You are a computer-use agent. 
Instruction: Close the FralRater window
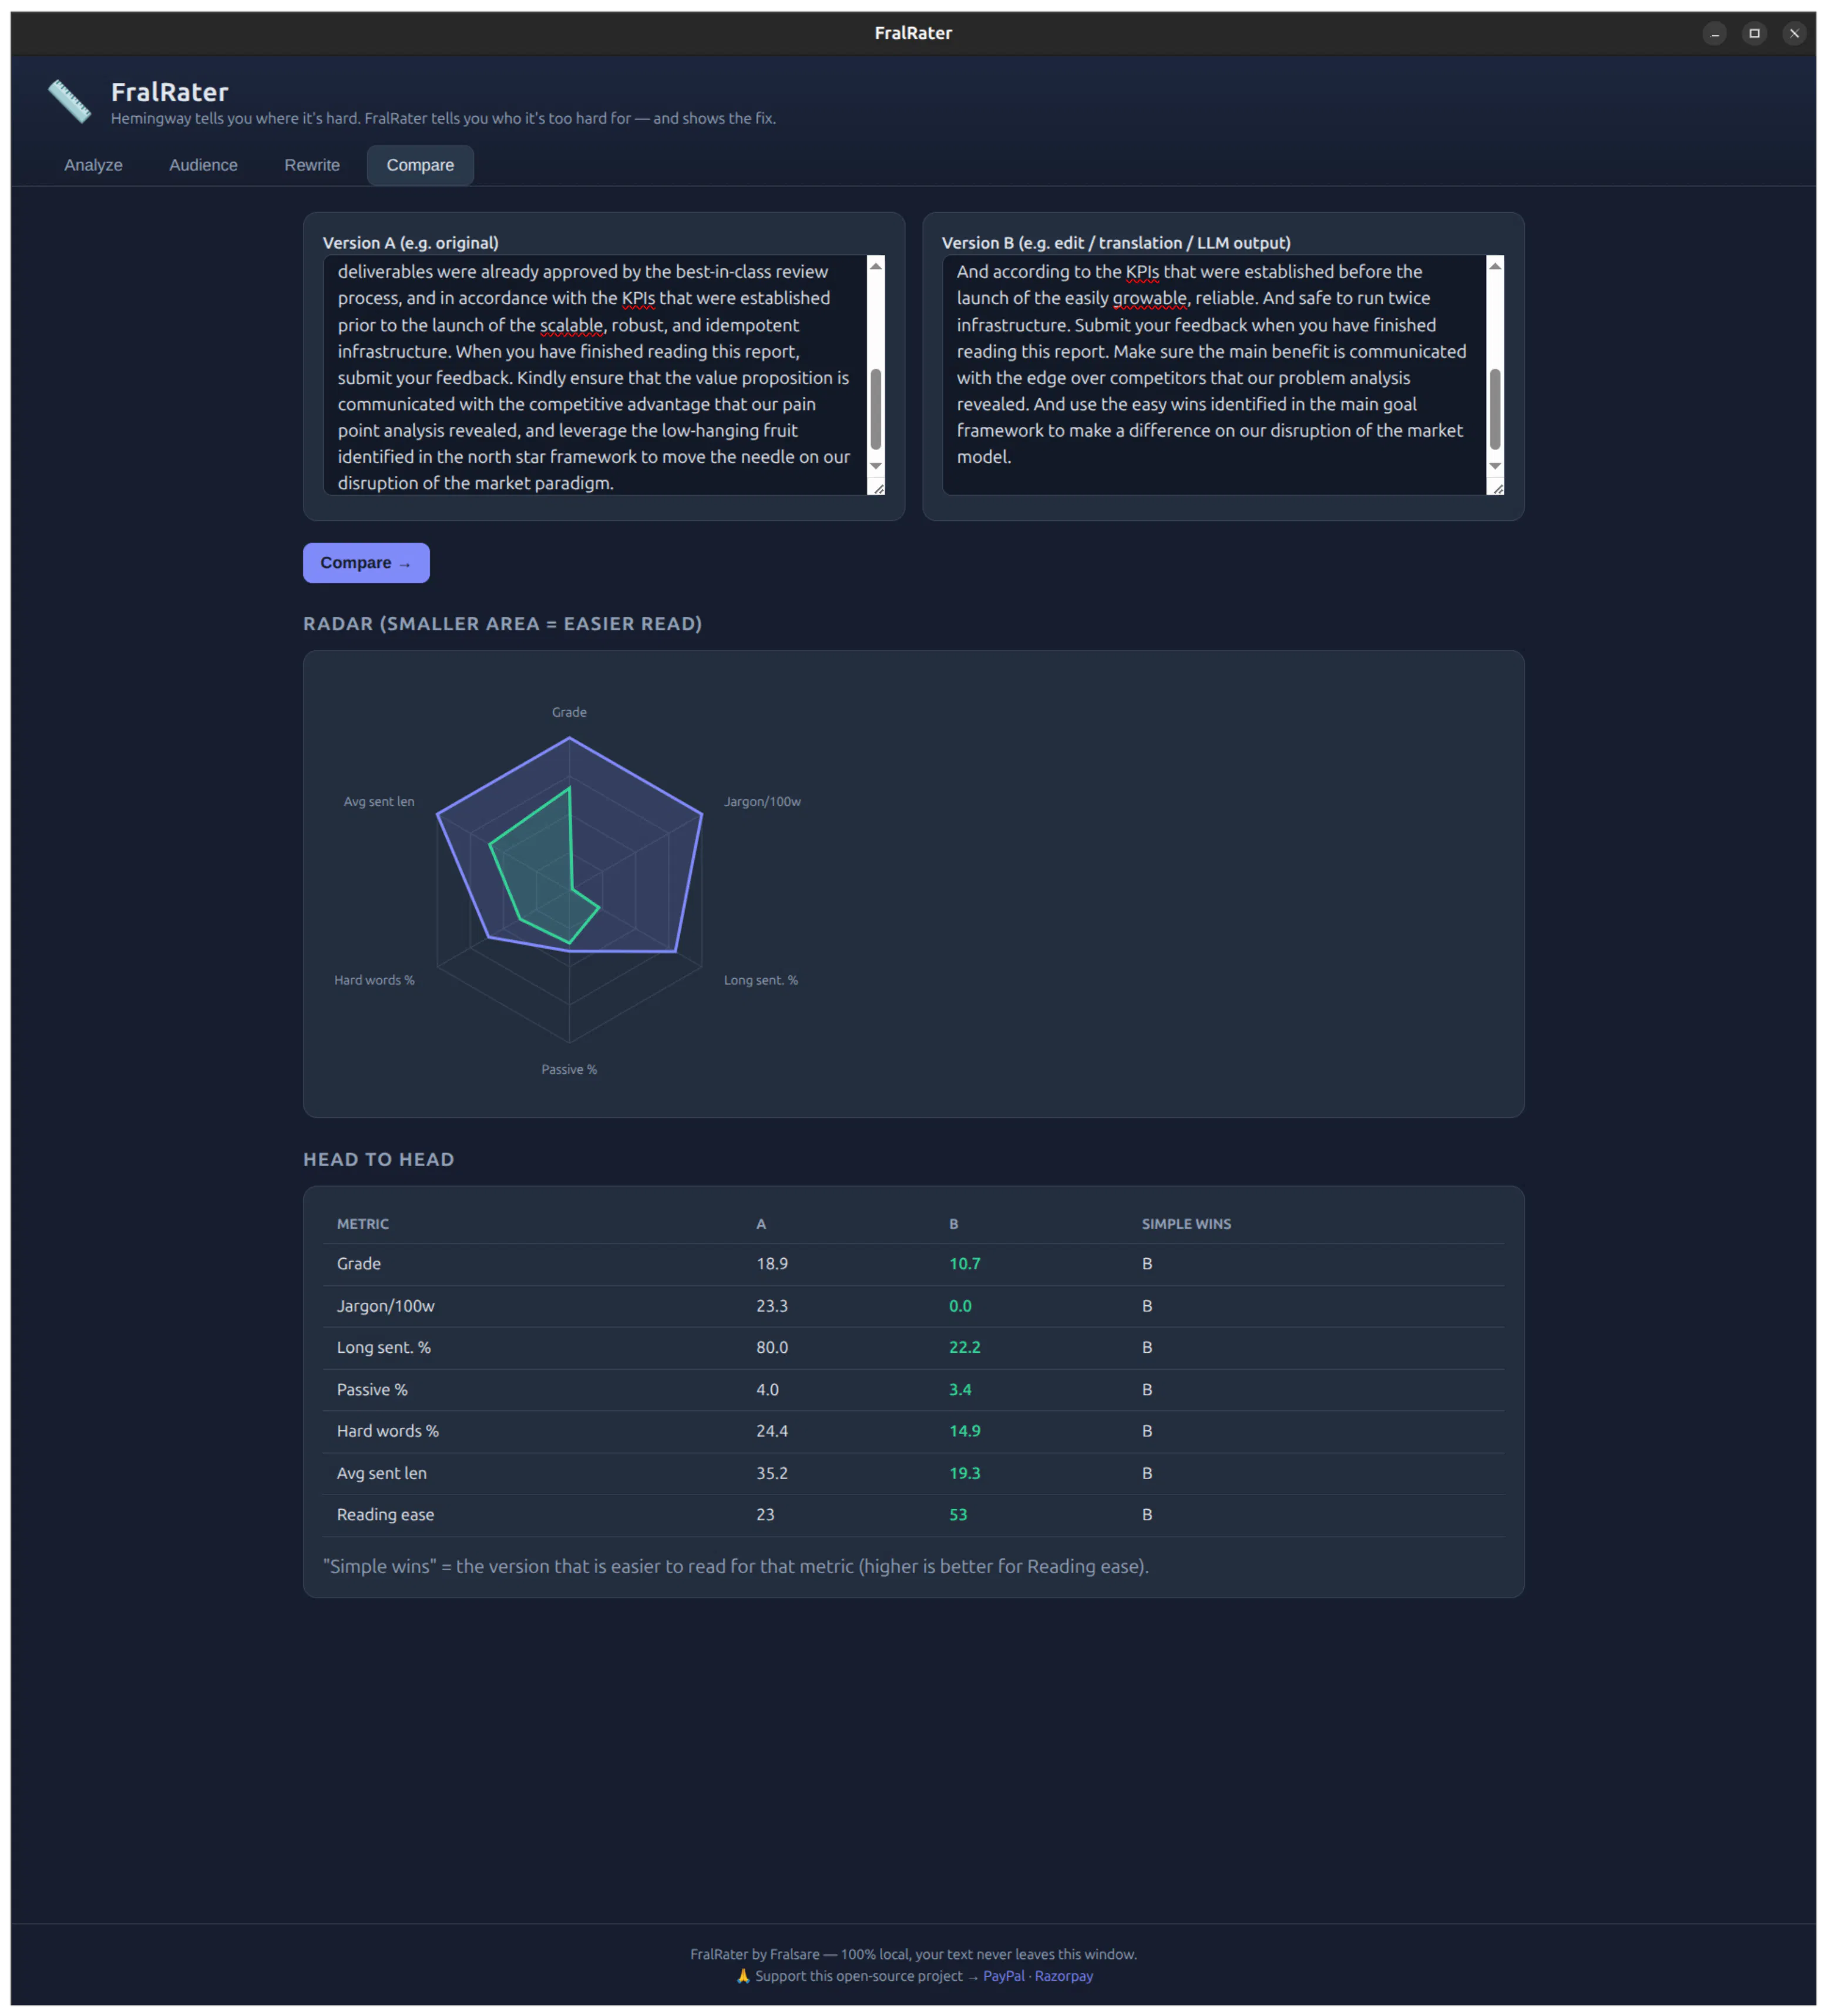coord(1794,33)
